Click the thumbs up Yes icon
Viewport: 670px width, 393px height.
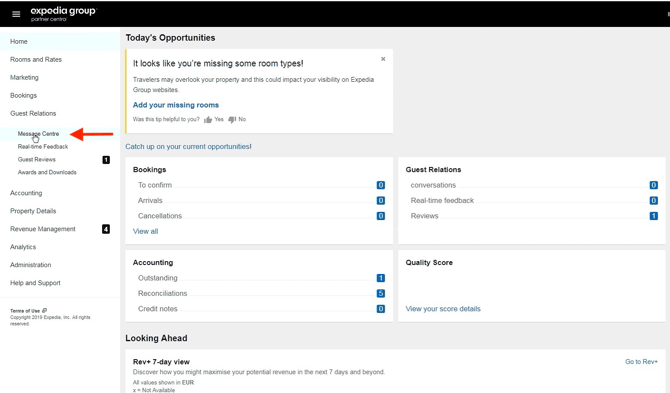pos(208,120)
